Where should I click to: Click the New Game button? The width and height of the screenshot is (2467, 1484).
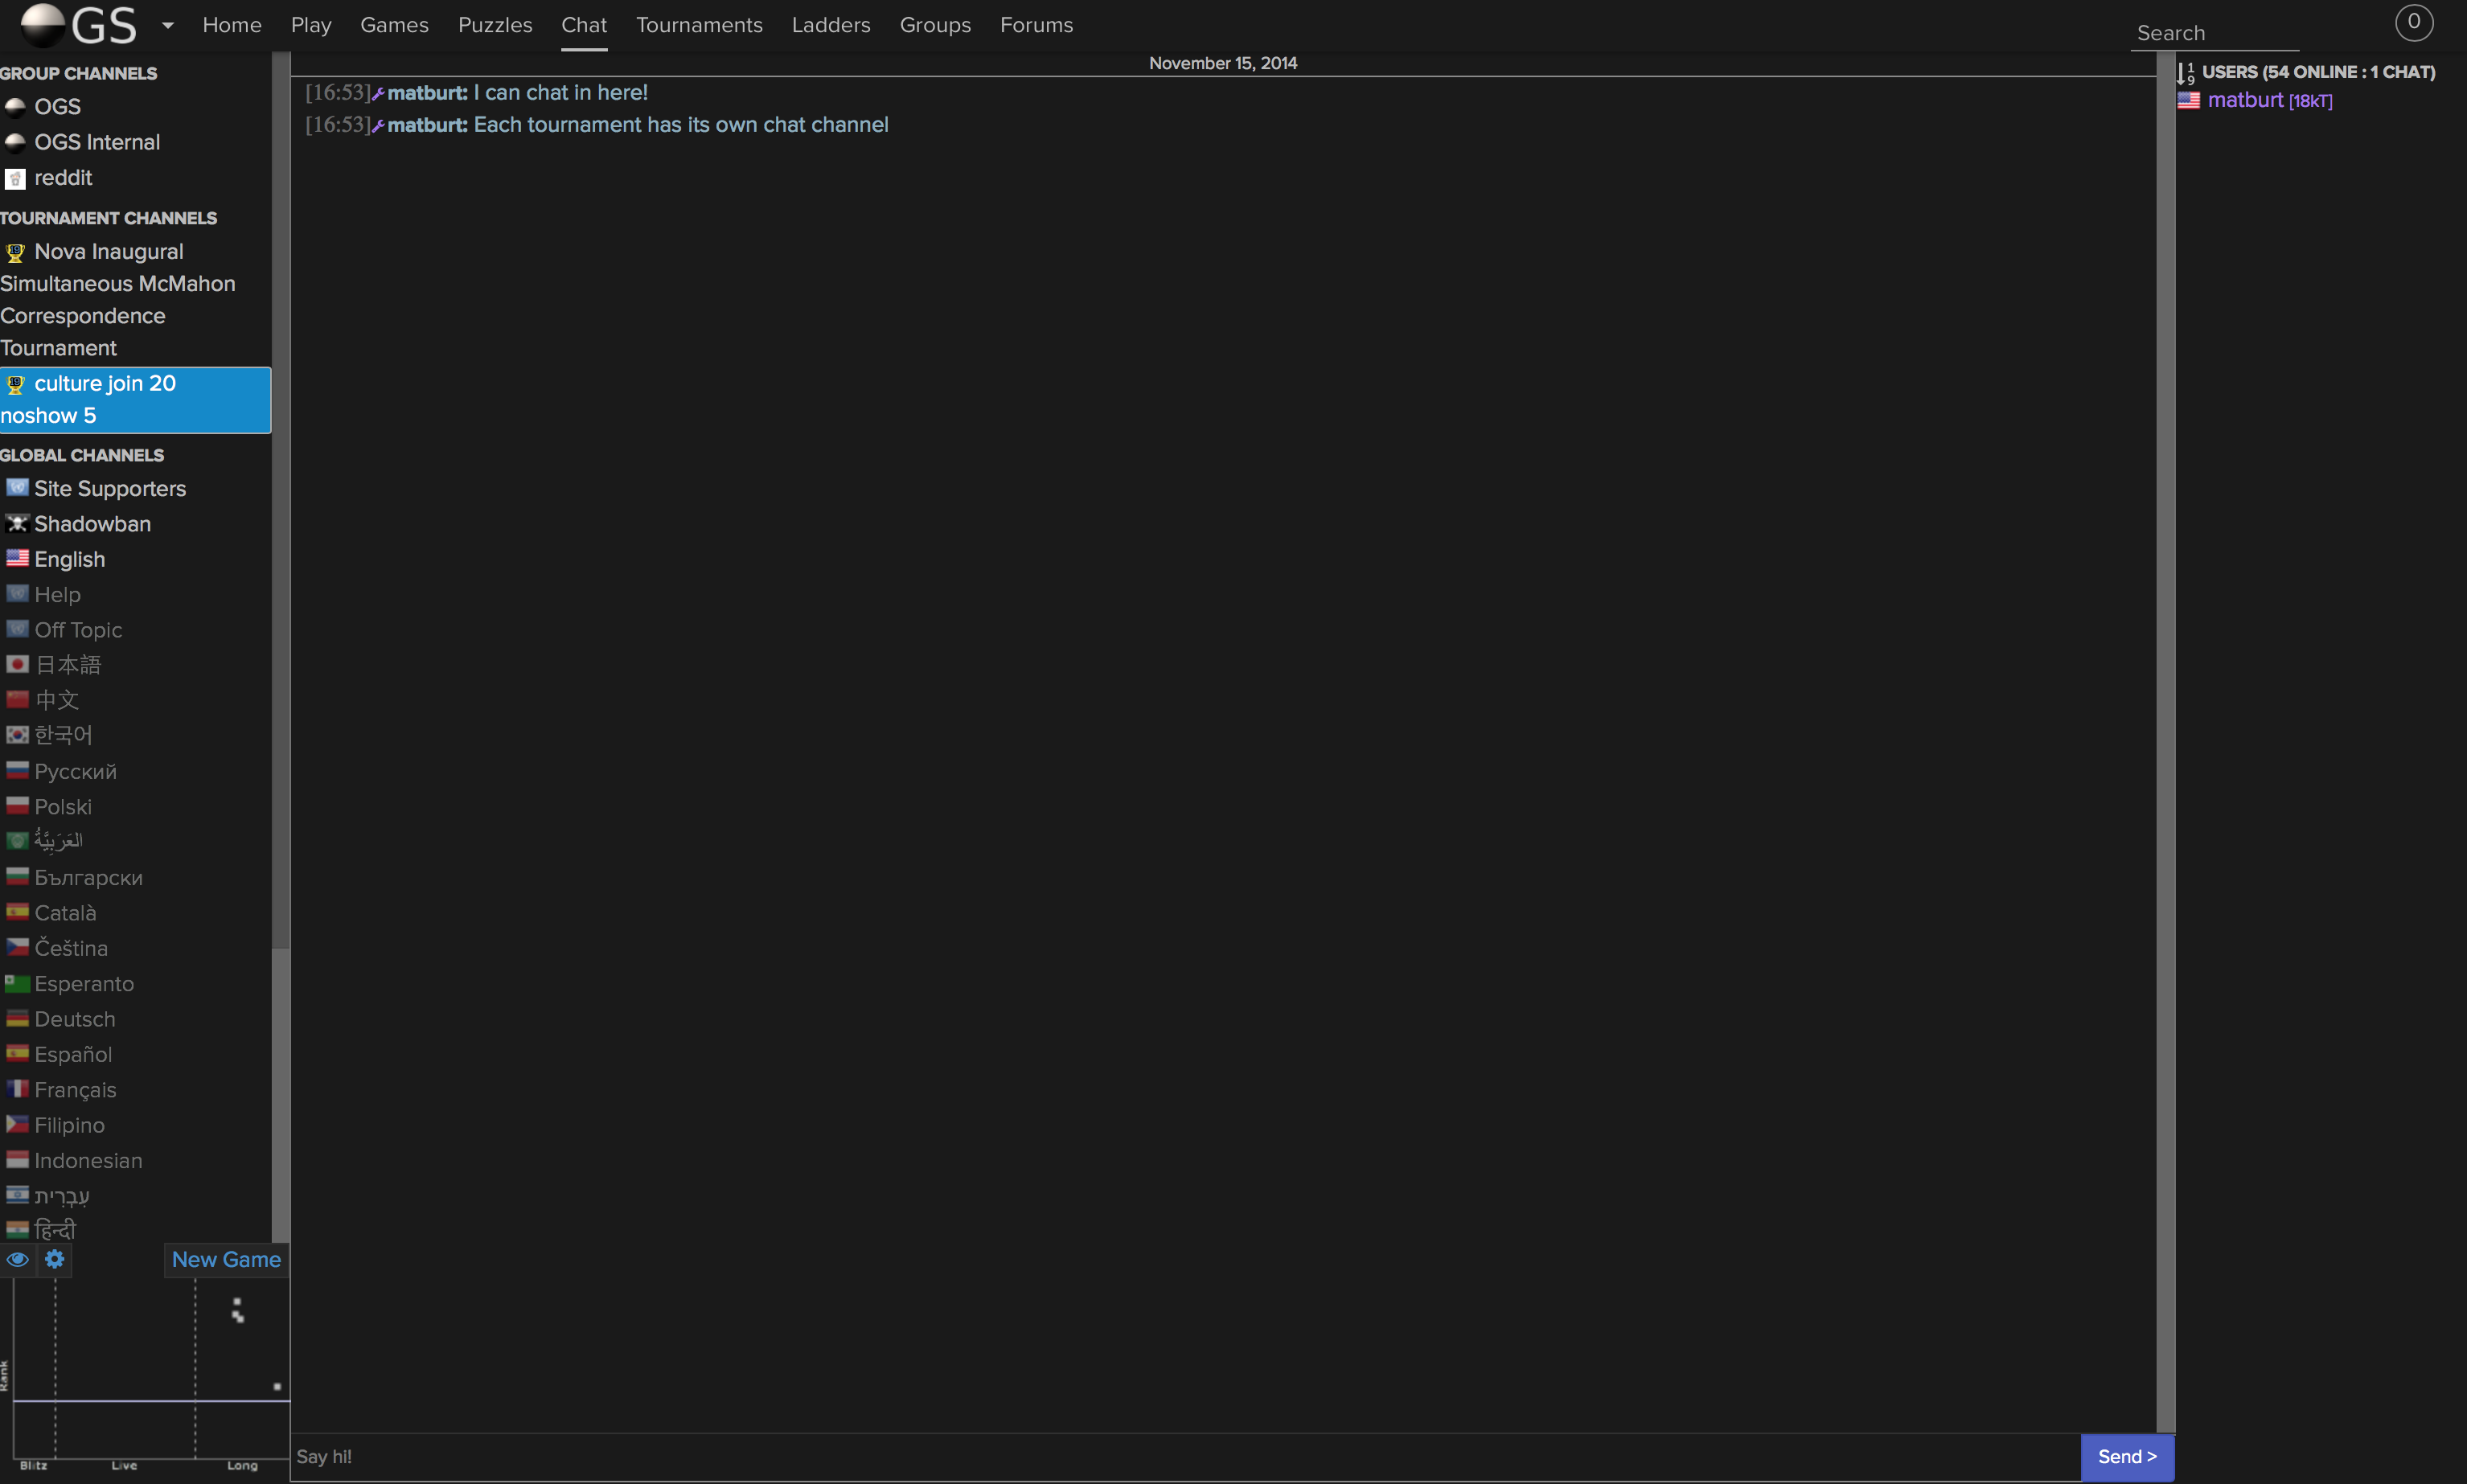(x=226, y=1260)
